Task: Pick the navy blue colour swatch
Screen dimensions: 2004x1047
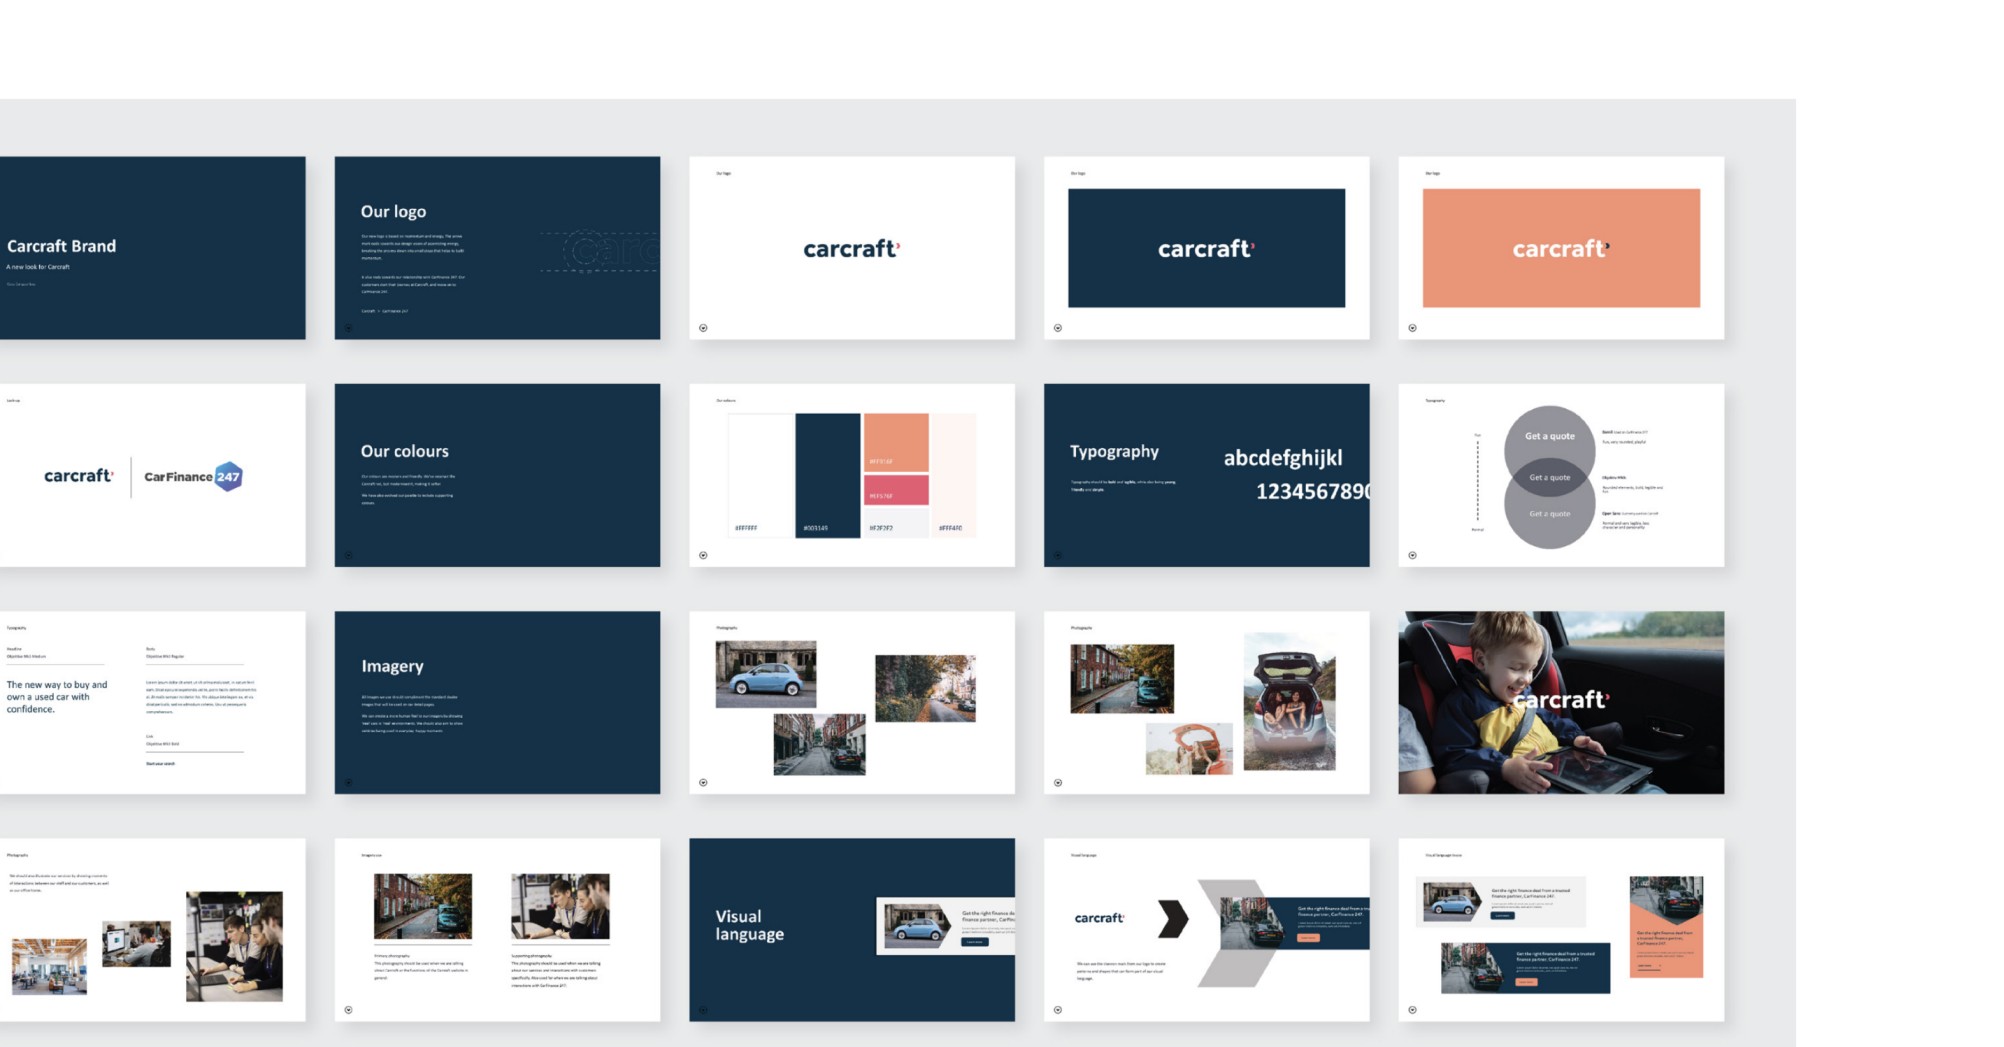Action: click(828, 475)
